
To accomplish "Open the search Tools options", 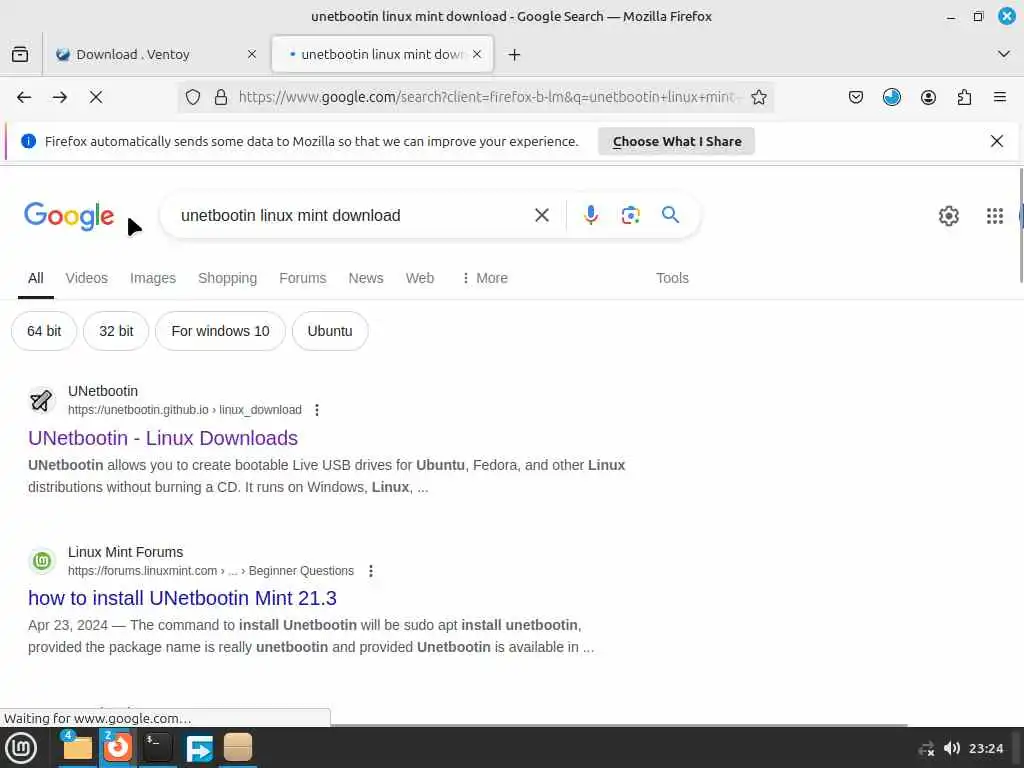I will [x=672, y=278].
